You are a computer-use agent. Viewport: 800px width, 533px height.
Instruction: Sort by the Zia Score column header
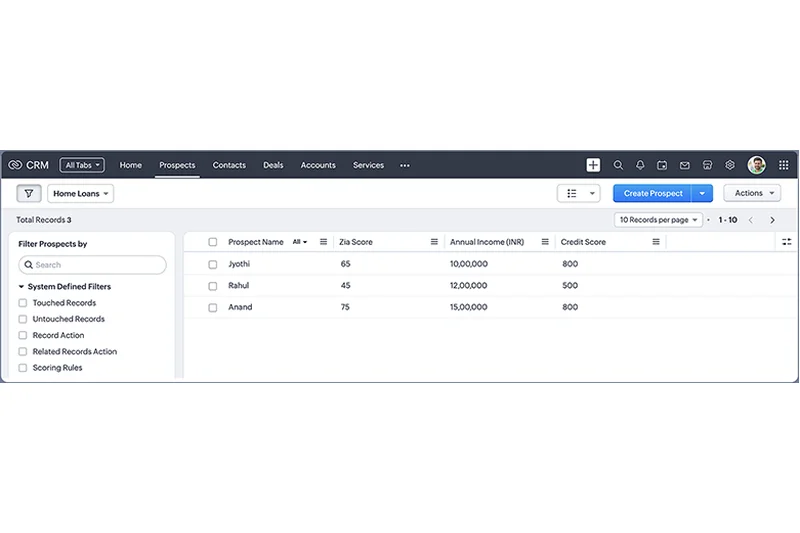[356, 242]
